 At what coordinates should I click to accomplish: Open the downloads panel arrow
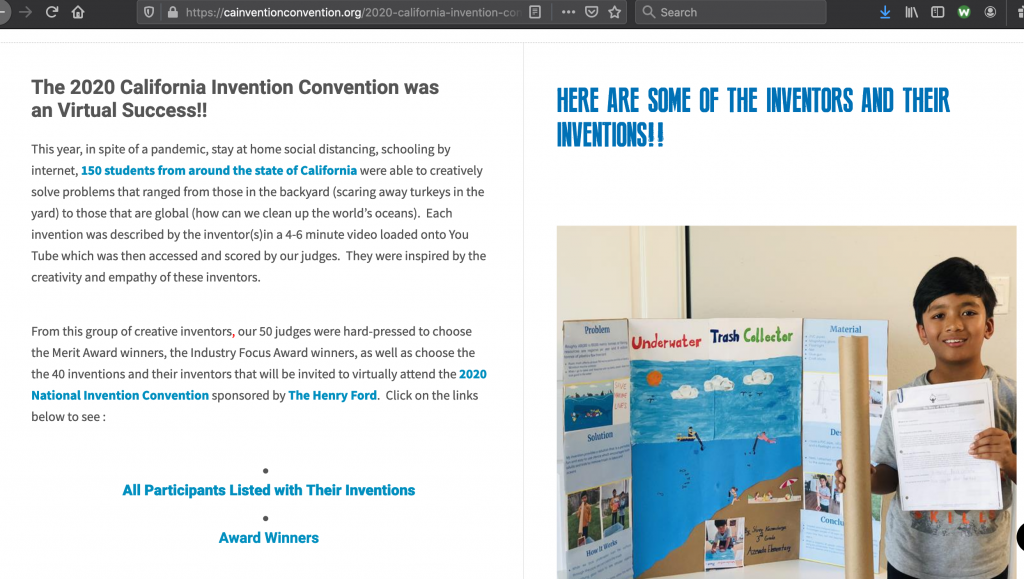(885, 12)
